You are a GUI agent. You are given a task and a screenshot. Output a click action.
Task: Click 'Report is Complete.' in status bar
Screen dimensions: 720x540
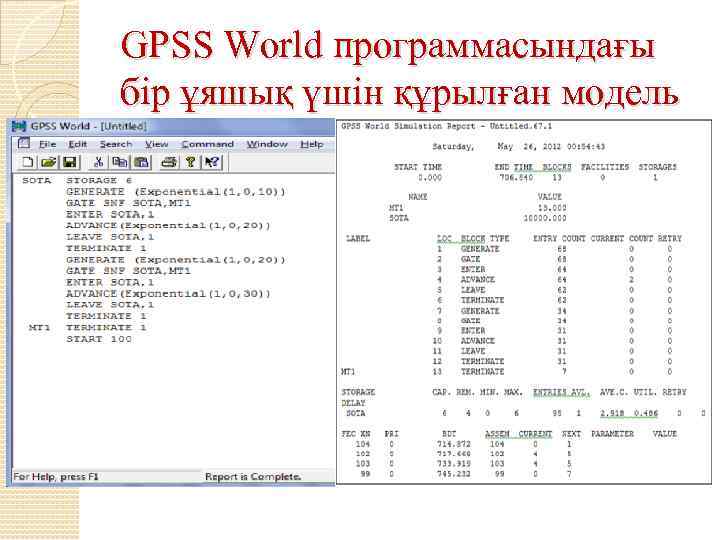253,477
